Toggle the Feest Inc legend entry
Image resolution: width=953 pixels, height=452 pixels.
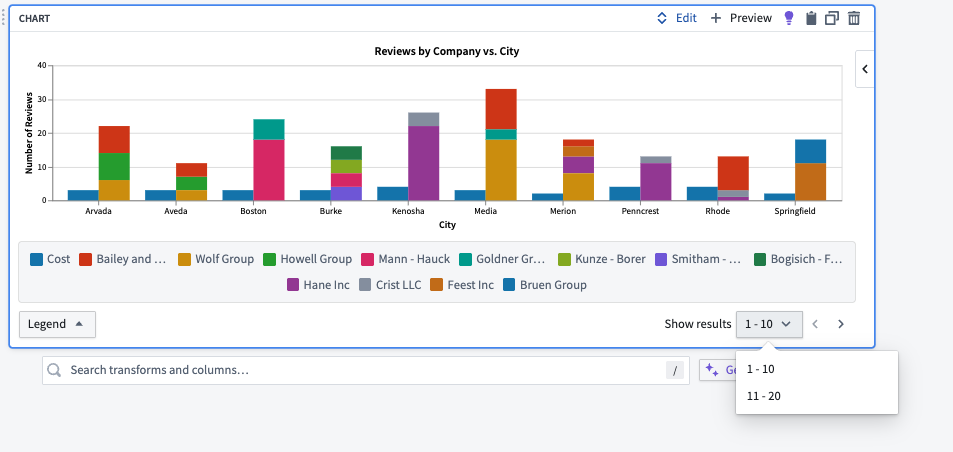(x=462, y=285)
